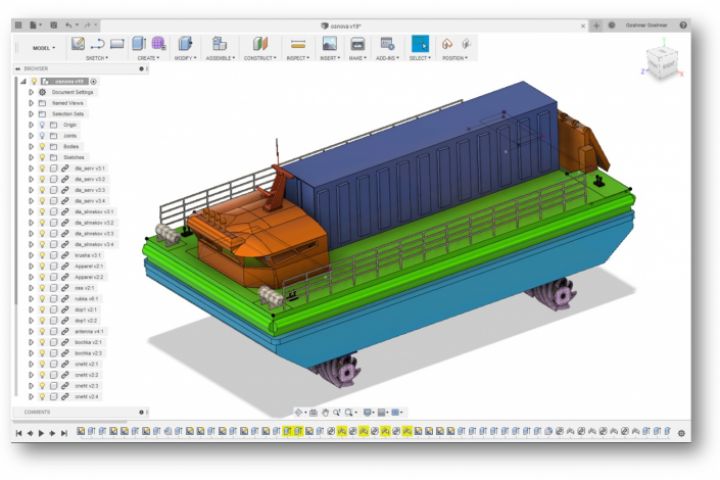Open the File menu icon
The image size is (720, 480).
(35, 25)
